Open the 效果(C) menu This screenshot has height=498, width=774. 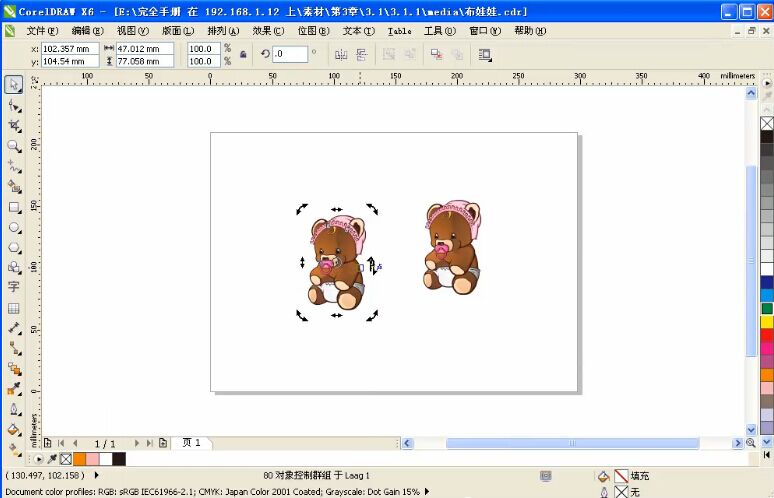pos(268,31)
